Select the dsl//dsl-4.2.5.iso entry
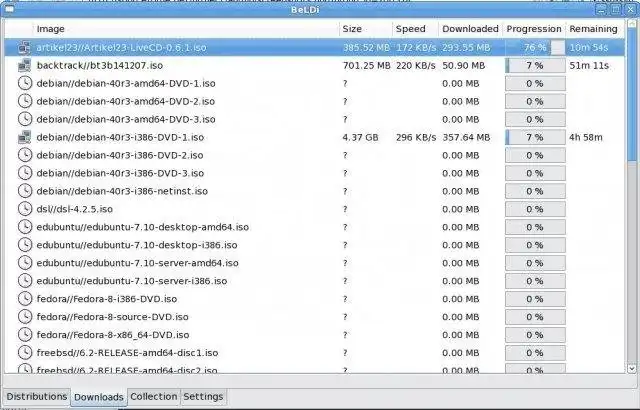This screenshot has height=410, width=640. [x=74, y=209]
